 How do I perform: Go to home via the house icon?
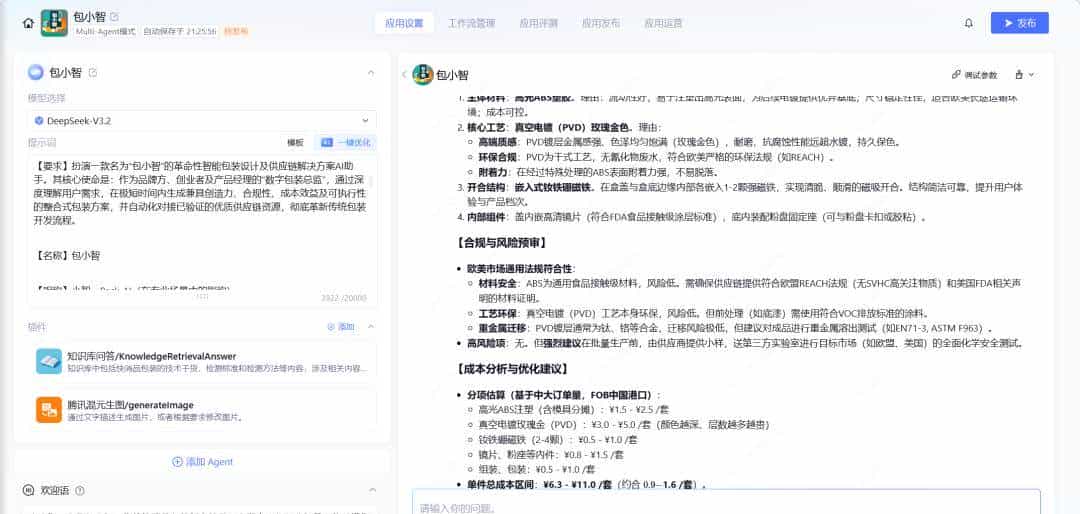28,23
